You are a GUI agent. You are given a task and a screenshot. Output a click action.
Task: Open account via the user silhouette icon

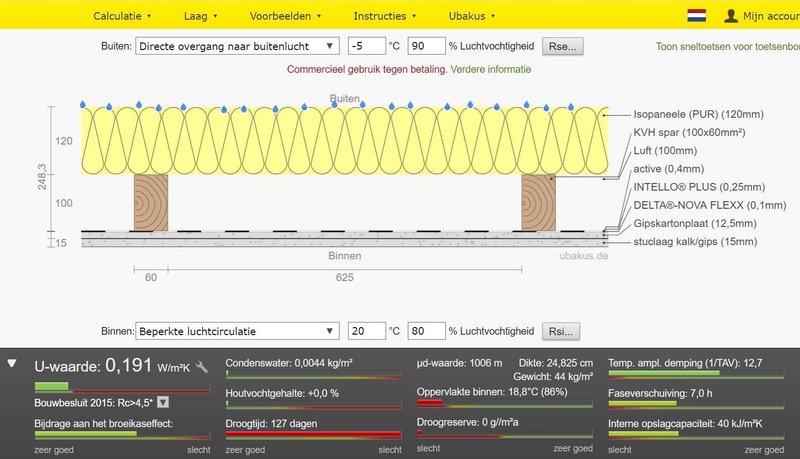733,16
